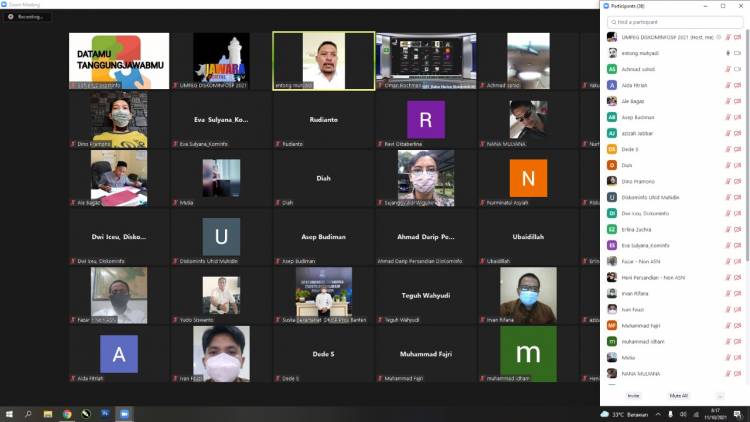Toggle the mute status of Asep Budiman
750x422 pixels.
tap(727, 117)
